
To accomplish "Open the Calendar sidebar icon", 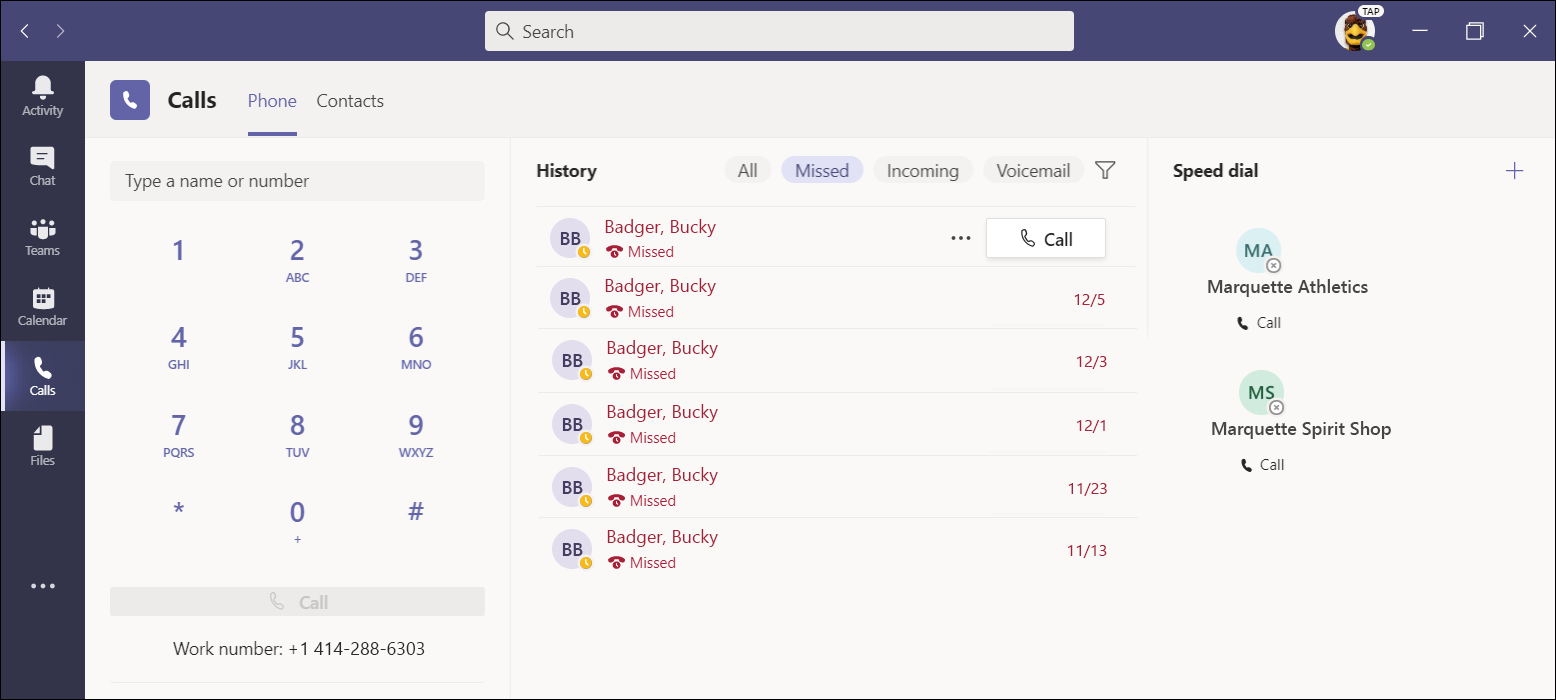I will 42,306.
